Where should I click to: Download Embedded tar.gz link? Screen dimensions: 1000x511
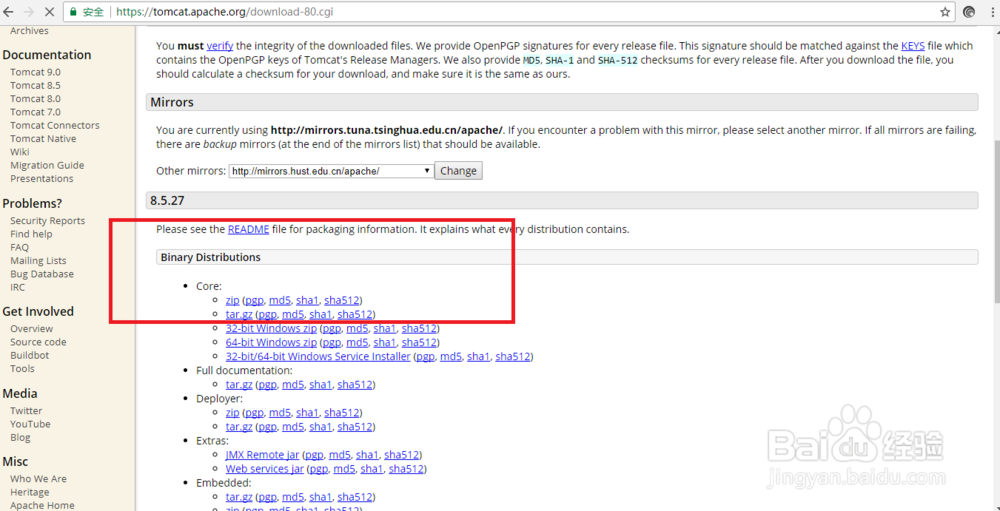click(x=239, y=497)
